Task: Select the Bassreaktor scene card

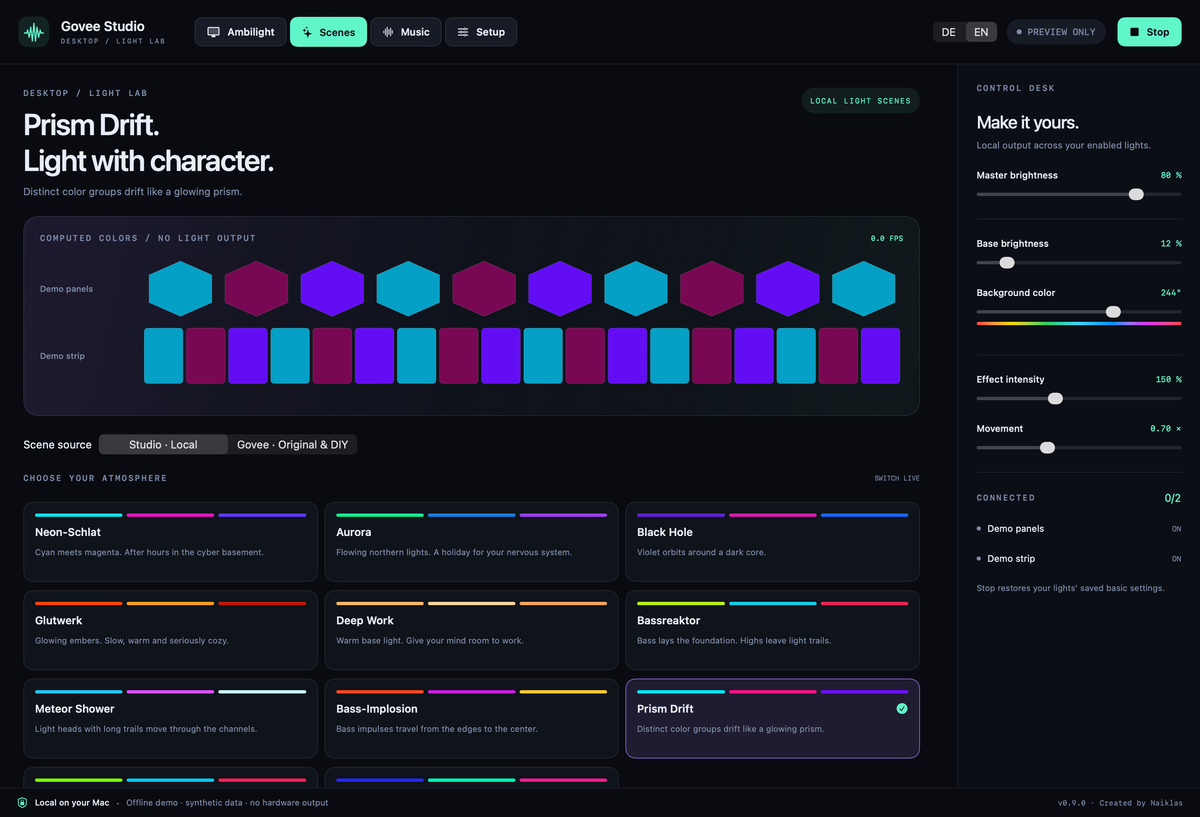Action: (772, 630)
